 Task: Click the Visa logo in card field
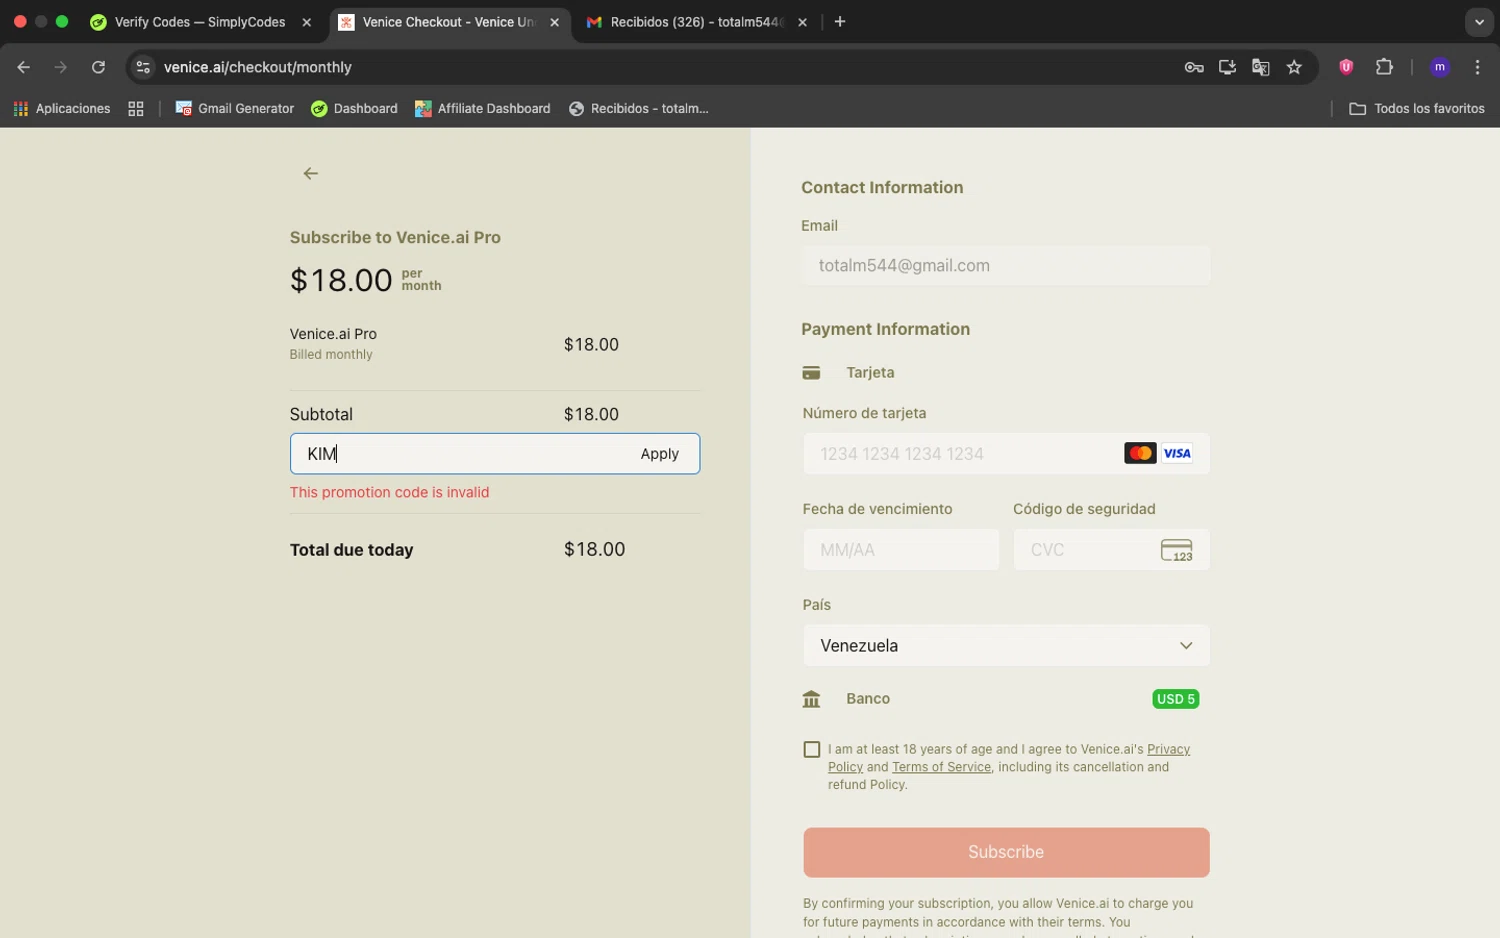[x=1177, y=453]
